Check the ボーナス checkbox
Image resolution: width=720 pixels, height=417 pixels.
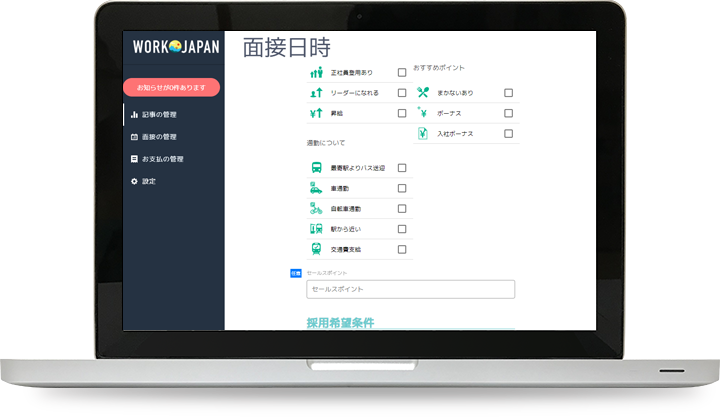click(x=508, y=113)
